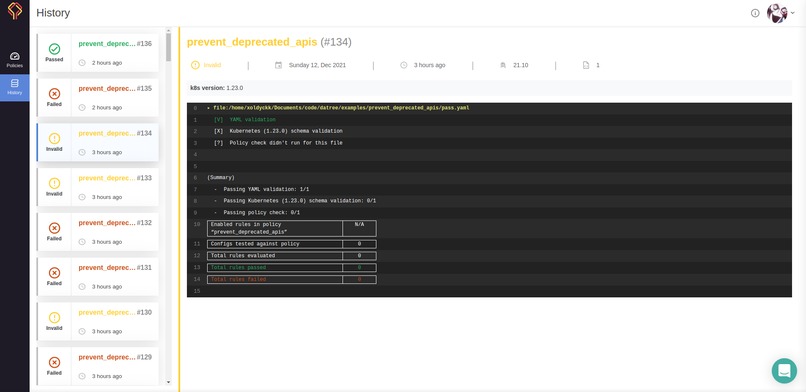Image resolution: width=806 pixels, height=392 pixels.
Task: Open the user avatar menu
Action: click(780, 13)
